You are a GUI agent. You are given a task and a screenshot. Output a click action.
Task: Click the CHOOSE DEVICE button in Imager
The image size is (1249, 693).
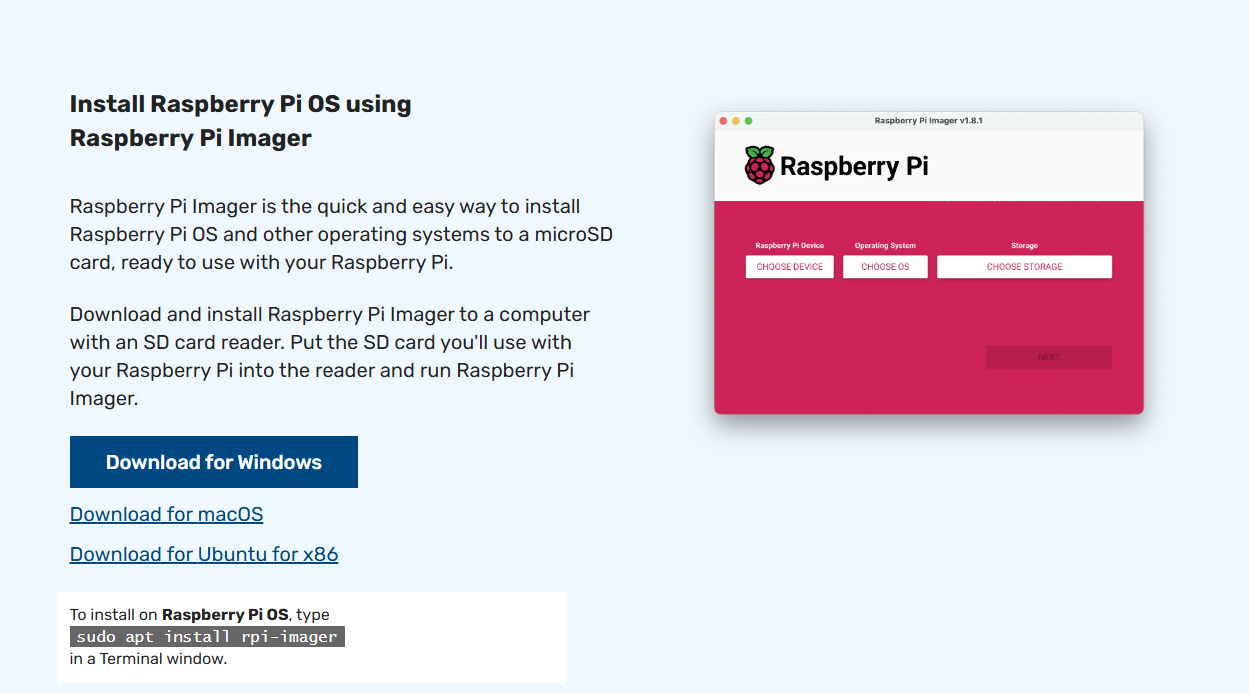[790, 267]
